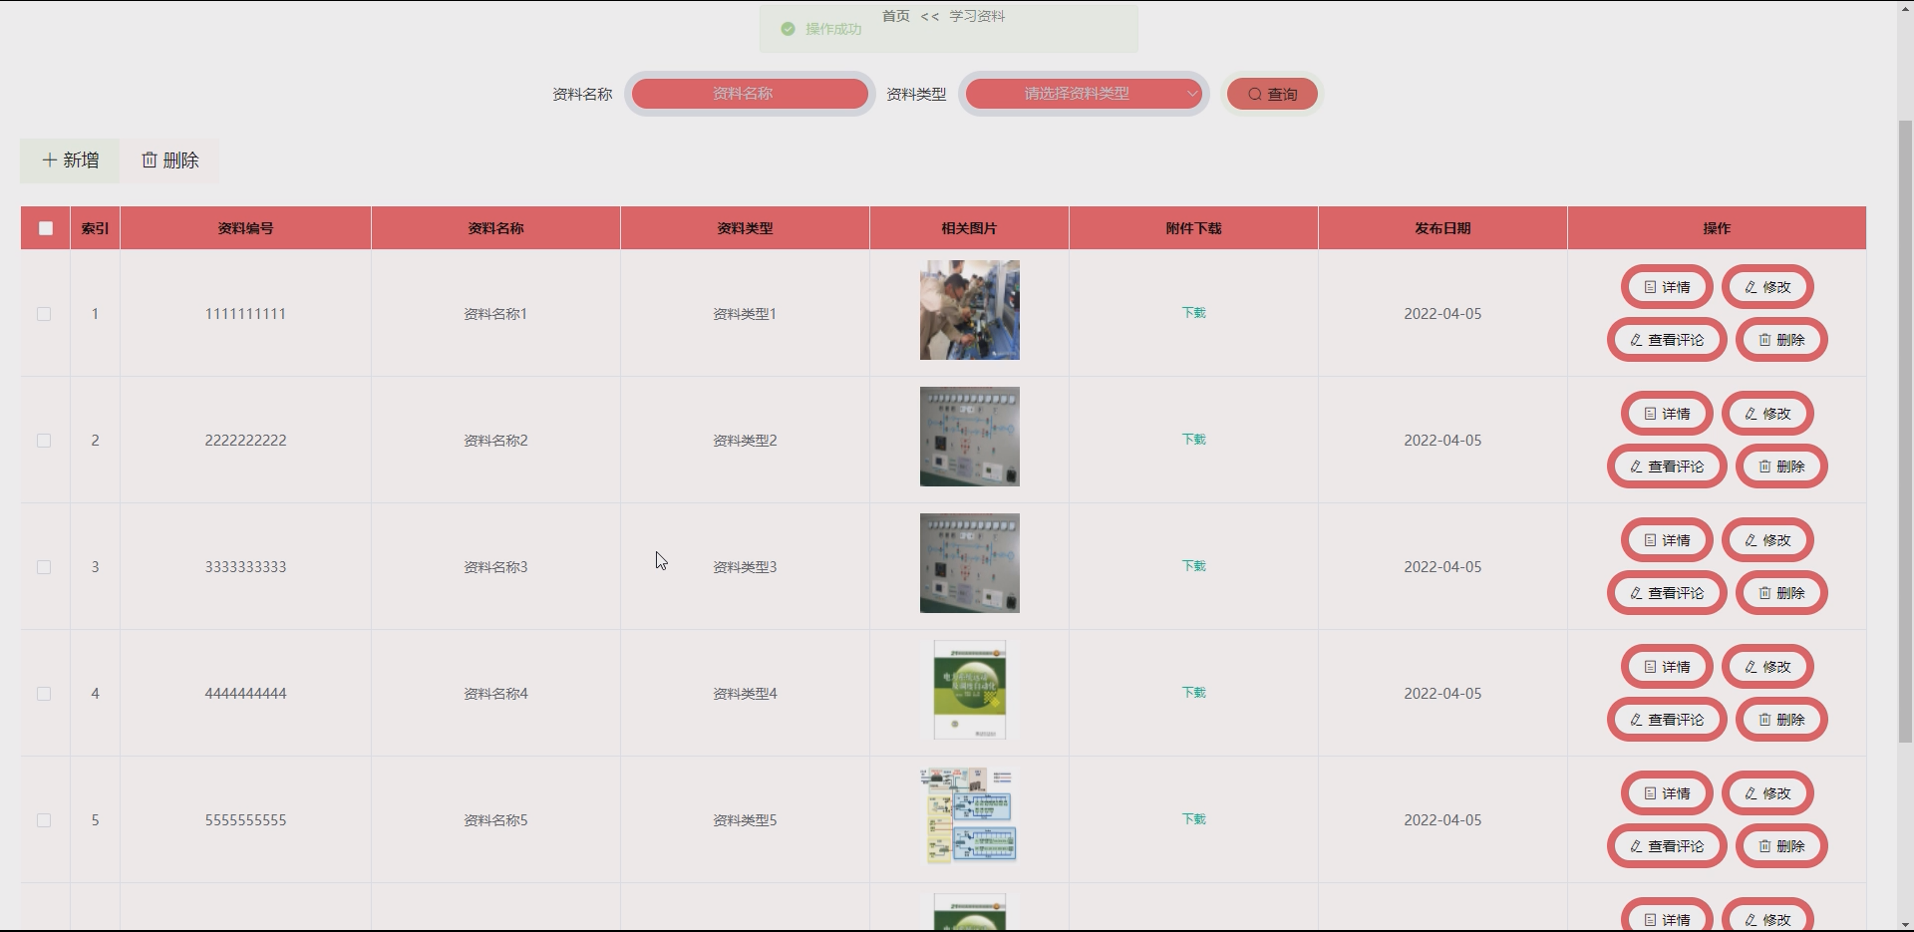Click 修改 for 资料名称3
Image resolution: width=1914 pixels, height=932 pixels.
pyautogui.click(x=1768, y=540)
